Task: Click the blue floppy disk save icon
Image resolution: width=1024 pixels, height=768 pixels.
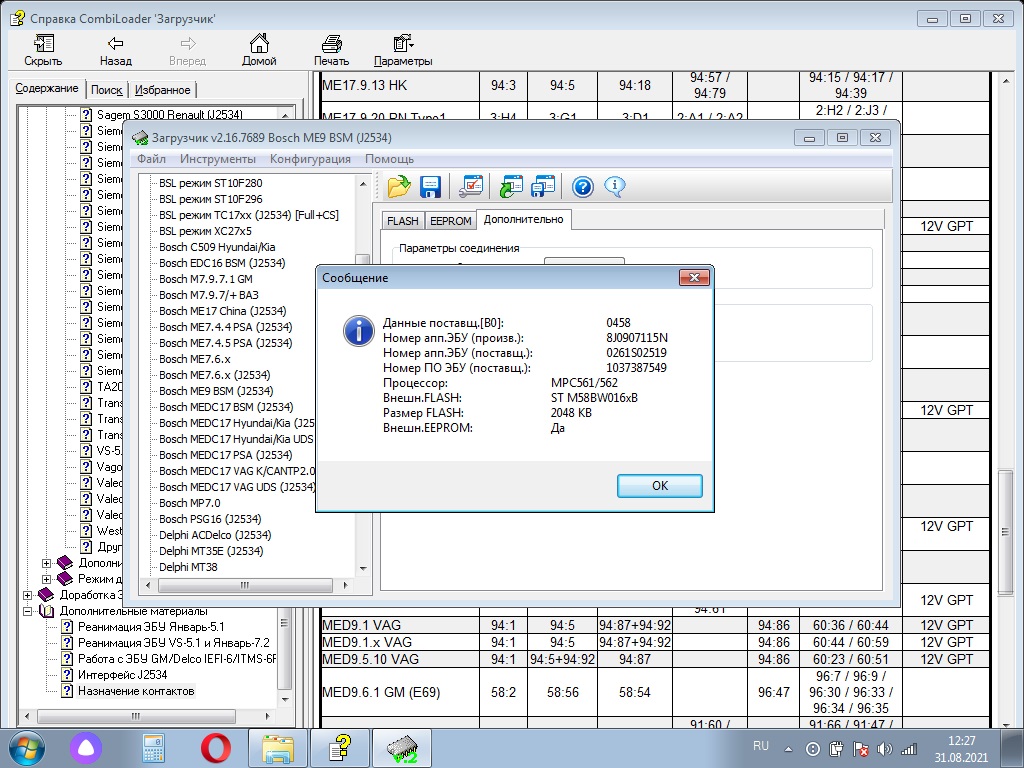Action: pyautogui.click(x=430, y=186)
